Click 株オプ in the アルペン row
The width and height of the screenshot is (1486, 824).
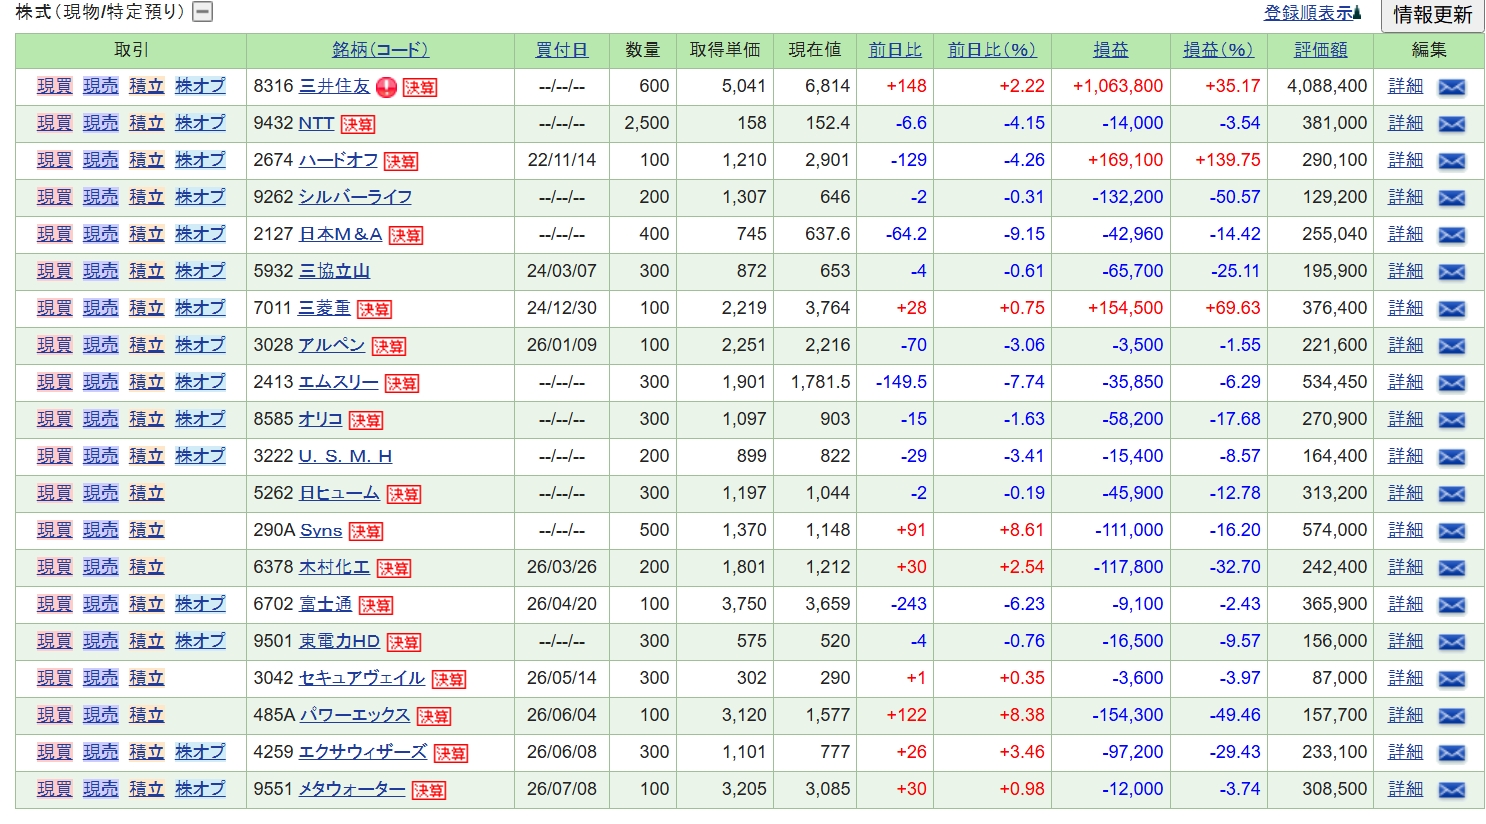coord(200,345)
